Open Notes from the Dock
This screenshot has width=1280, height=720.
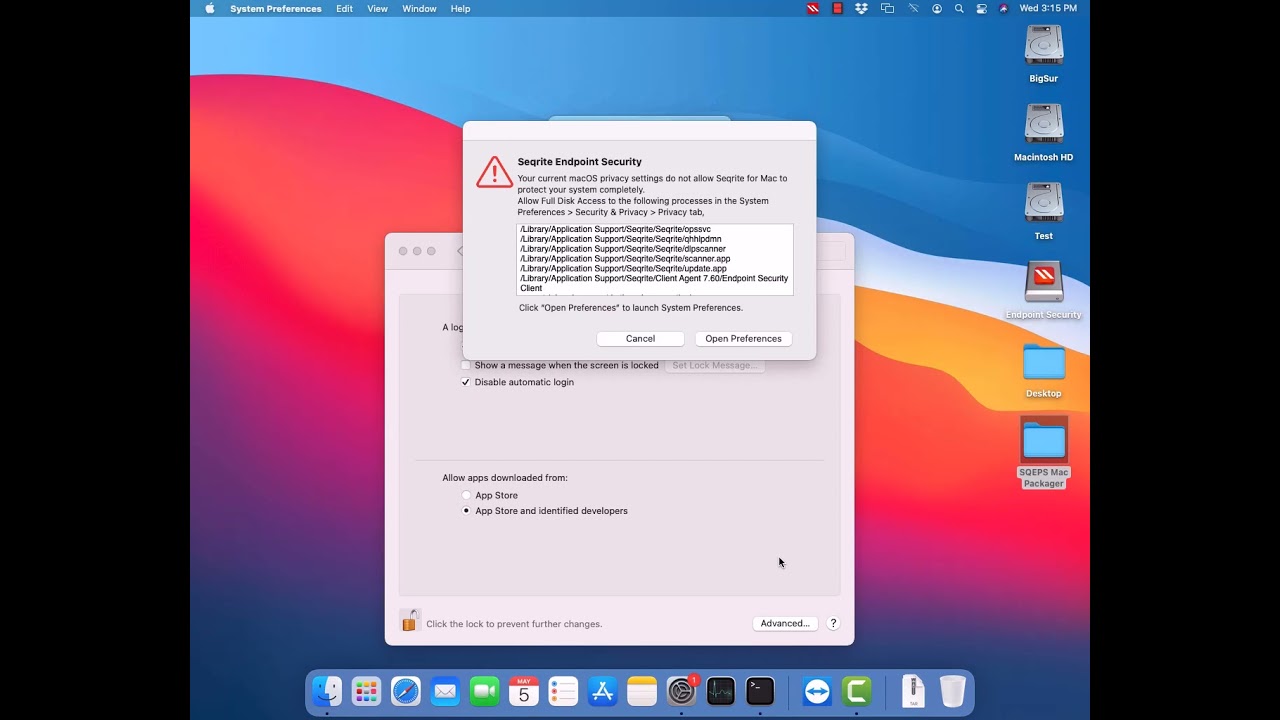(642, 691)
